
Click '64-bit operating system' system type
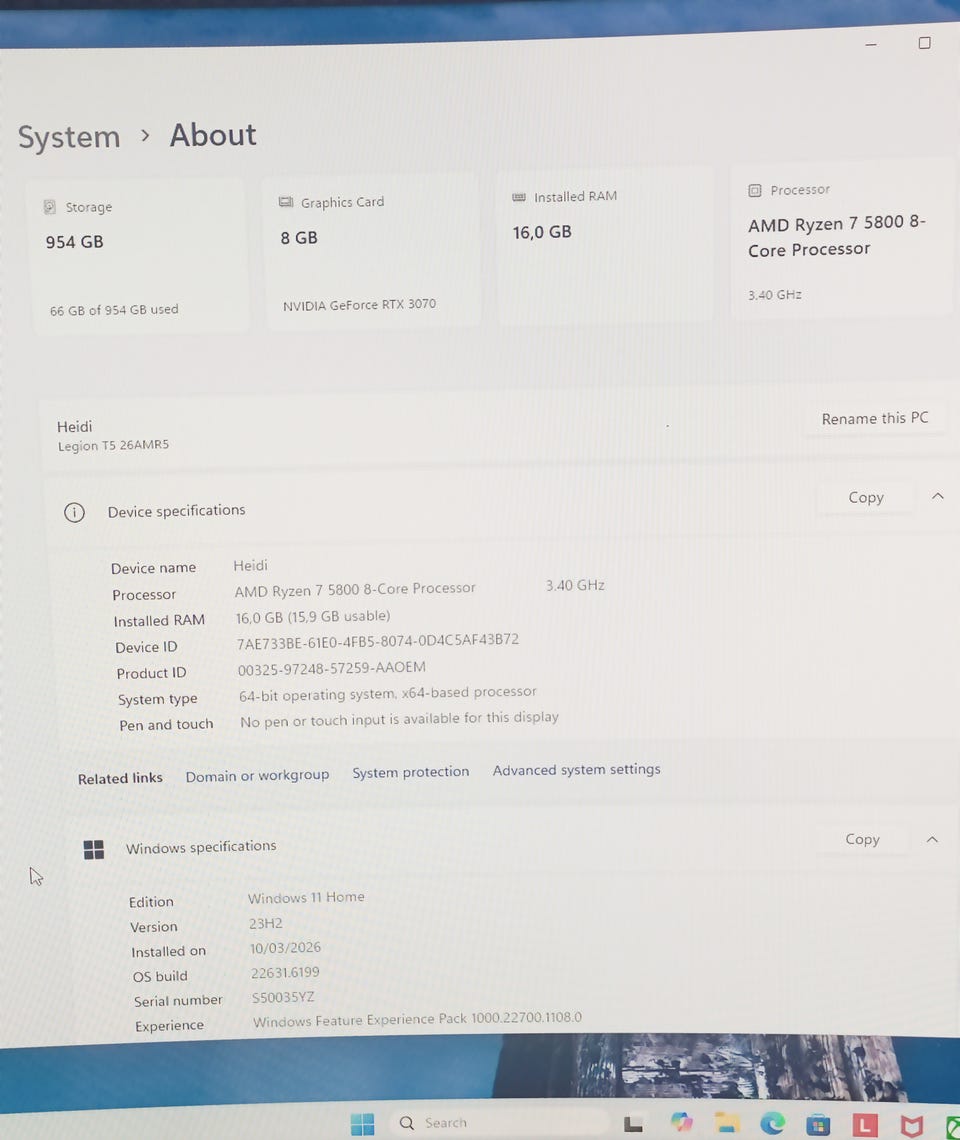point(388,694)
